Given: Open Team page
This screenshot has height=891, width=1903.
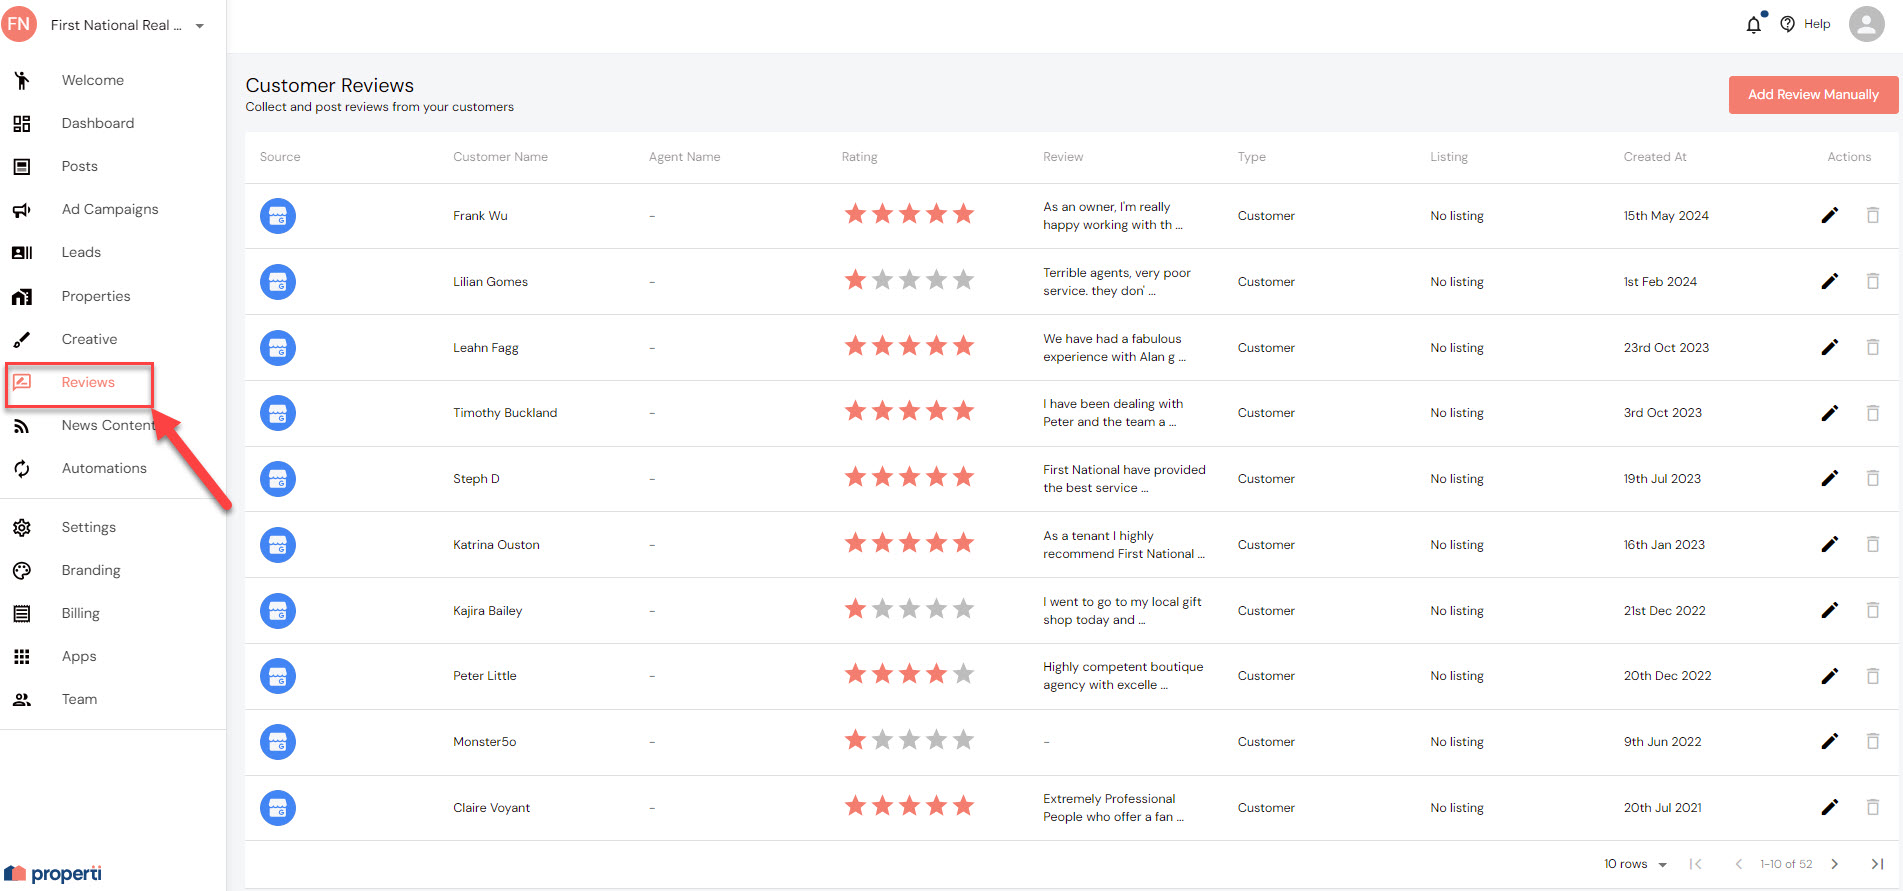Looking at the screenshot, I should tap(79, 699).
